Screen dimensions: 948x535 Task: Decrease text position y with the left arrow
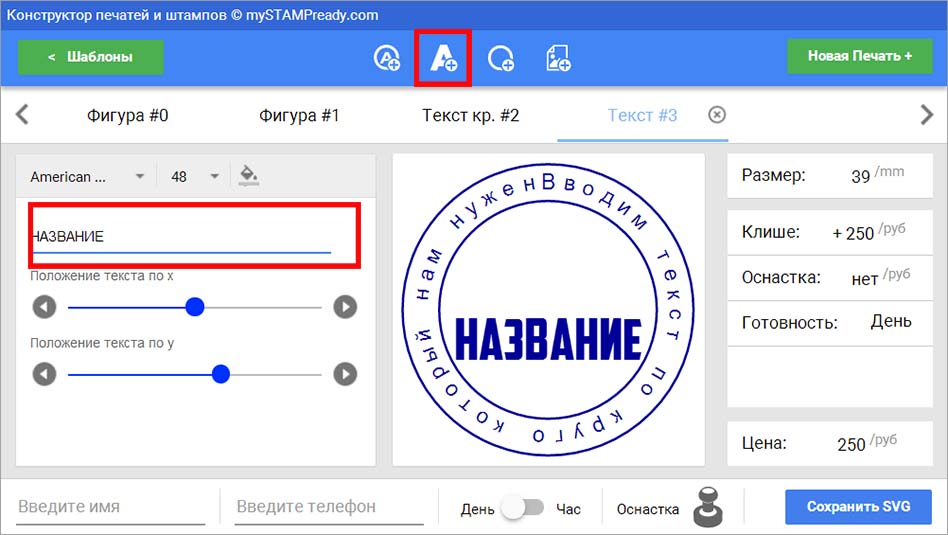(x=44, y=374)
